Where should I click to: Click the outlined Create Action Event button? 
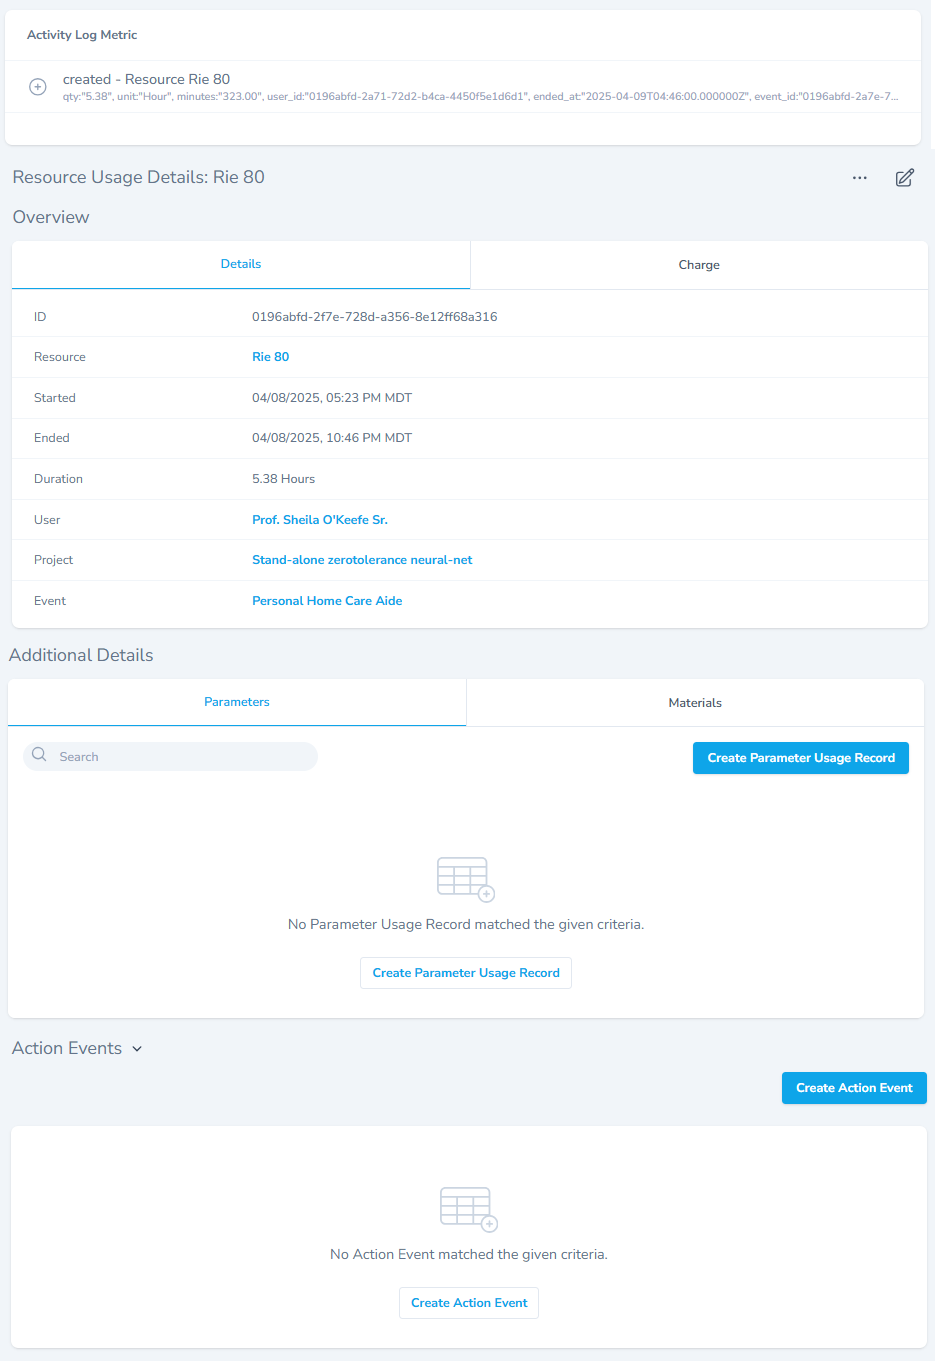tap(468, 1303)
